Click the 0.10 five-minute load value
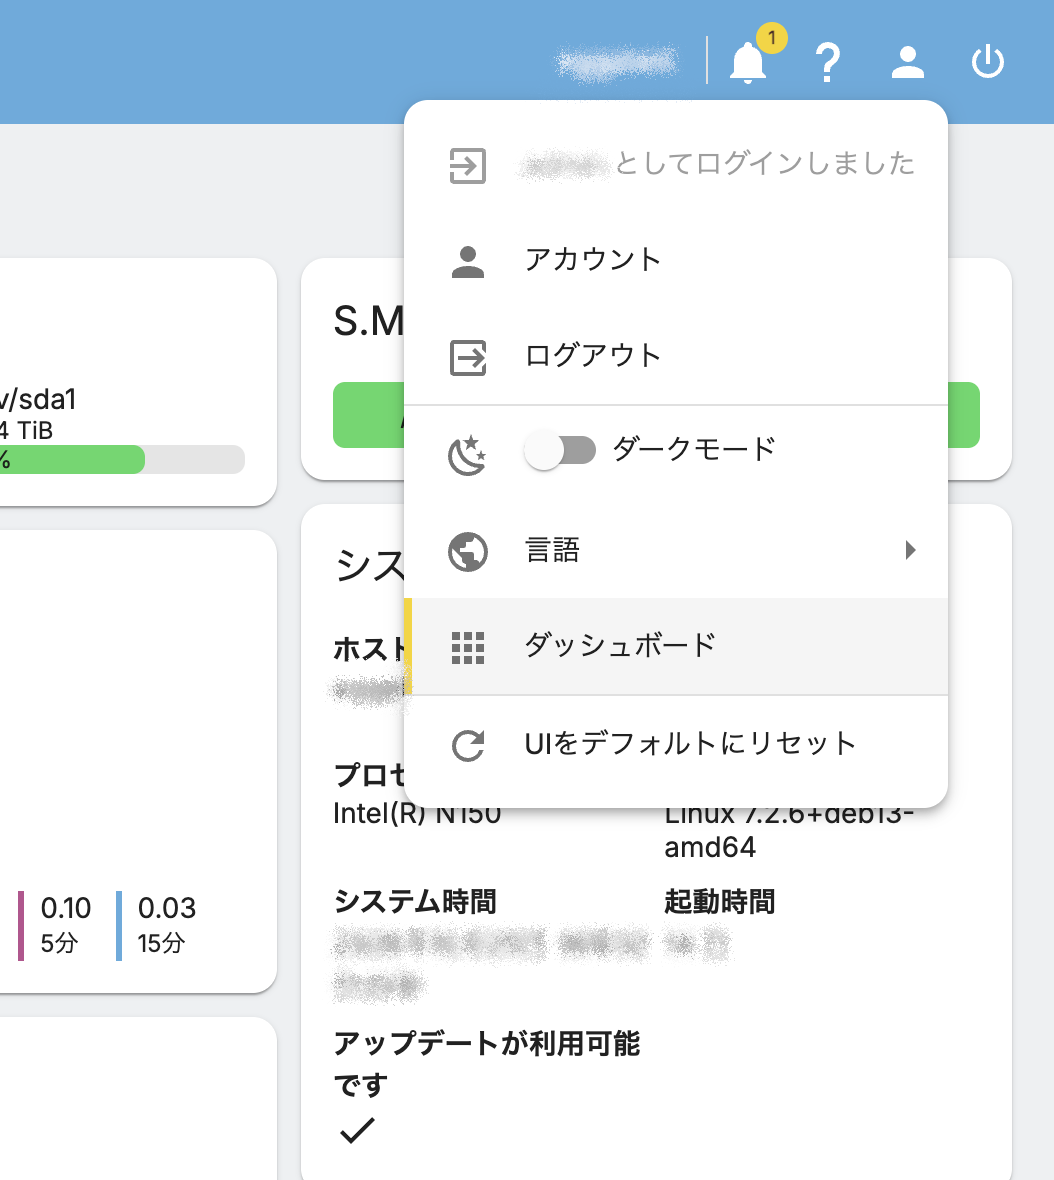The image size is (1054, 1180). click(65, 908)
